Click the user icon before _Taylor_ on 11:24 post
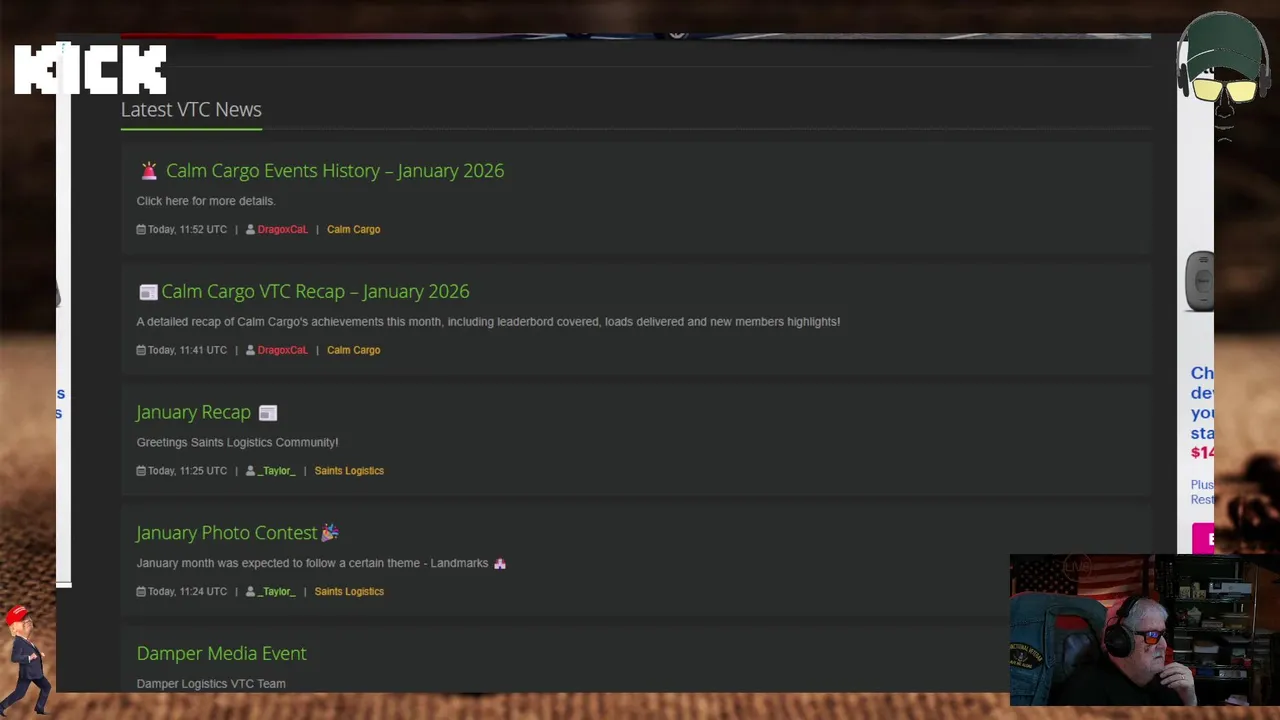The image size is (1280, 720). 250,592
